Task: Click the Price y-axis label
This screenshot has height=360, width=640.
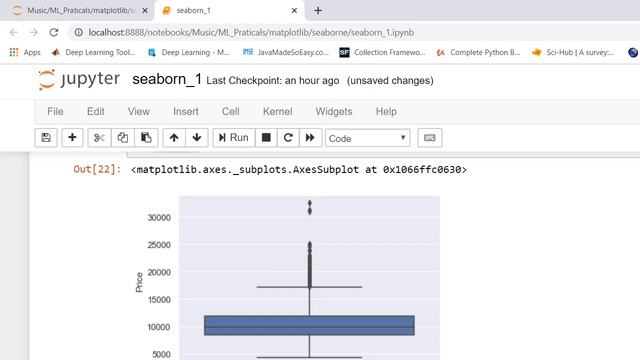Action: coord(139,282)
